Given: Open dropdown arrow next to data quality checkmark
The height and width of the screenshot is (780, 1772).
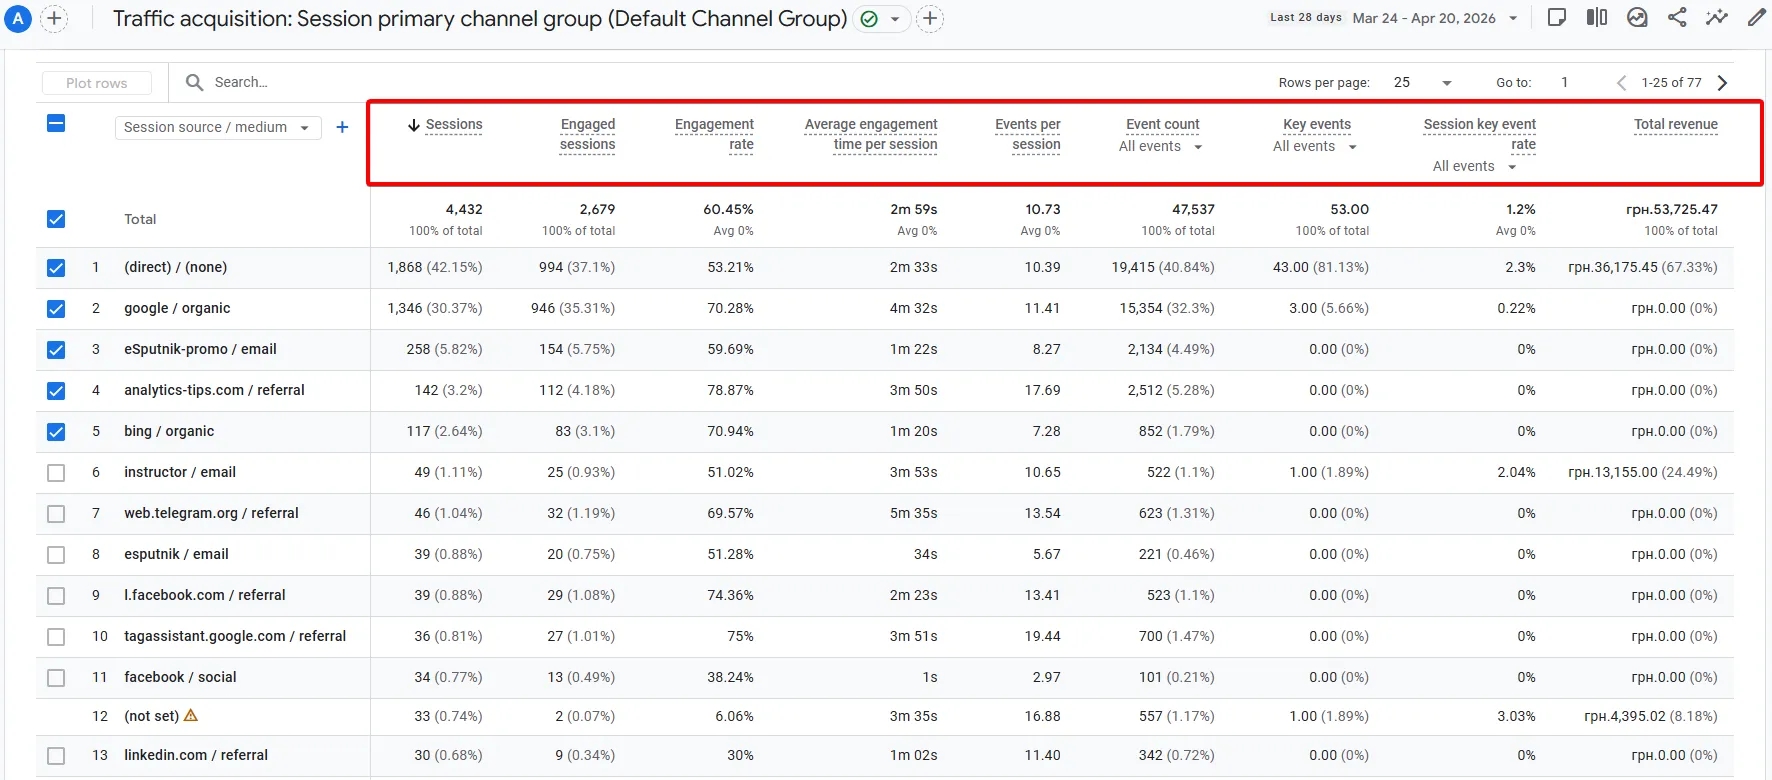Looking at the screenshot, I should (x=894, y=19).
